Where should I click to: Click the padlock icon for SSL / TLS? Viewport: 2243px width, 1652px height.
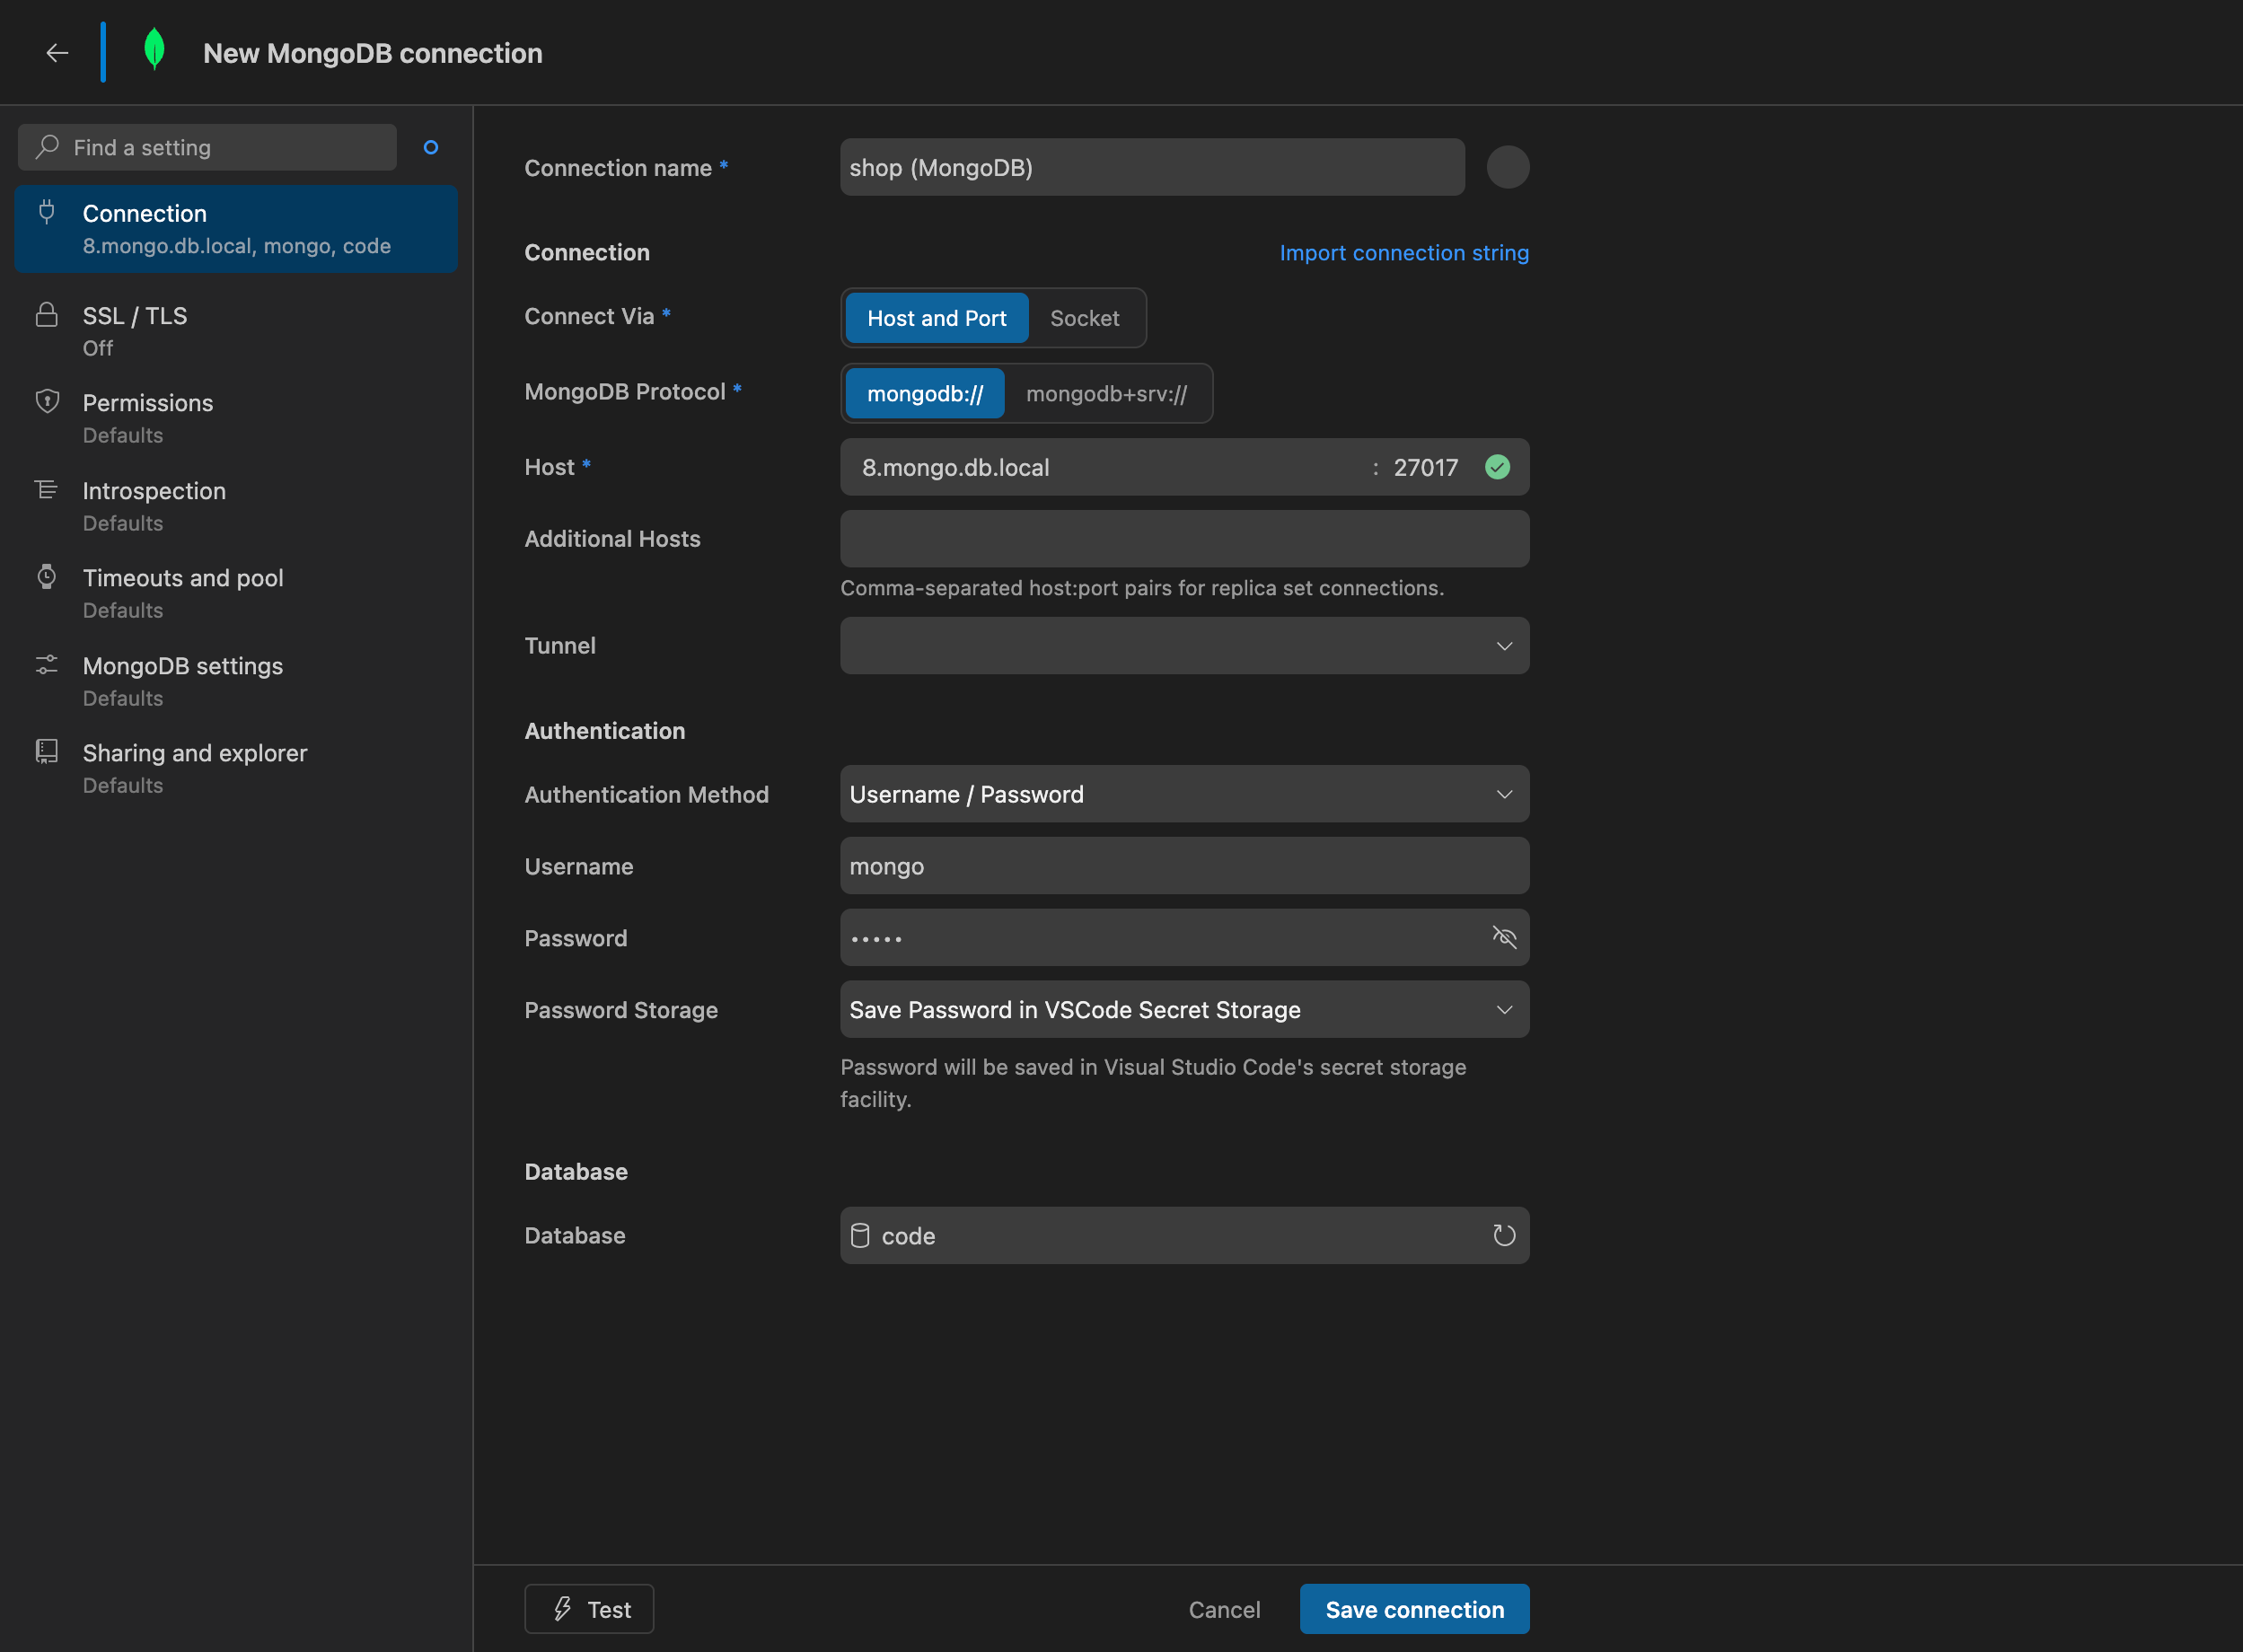(x=47, y=315)
